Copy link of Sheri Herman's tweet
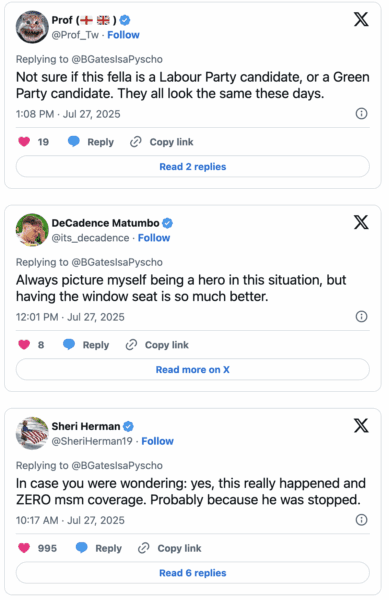Screen dimensions: 389x600 pos(169,548)
